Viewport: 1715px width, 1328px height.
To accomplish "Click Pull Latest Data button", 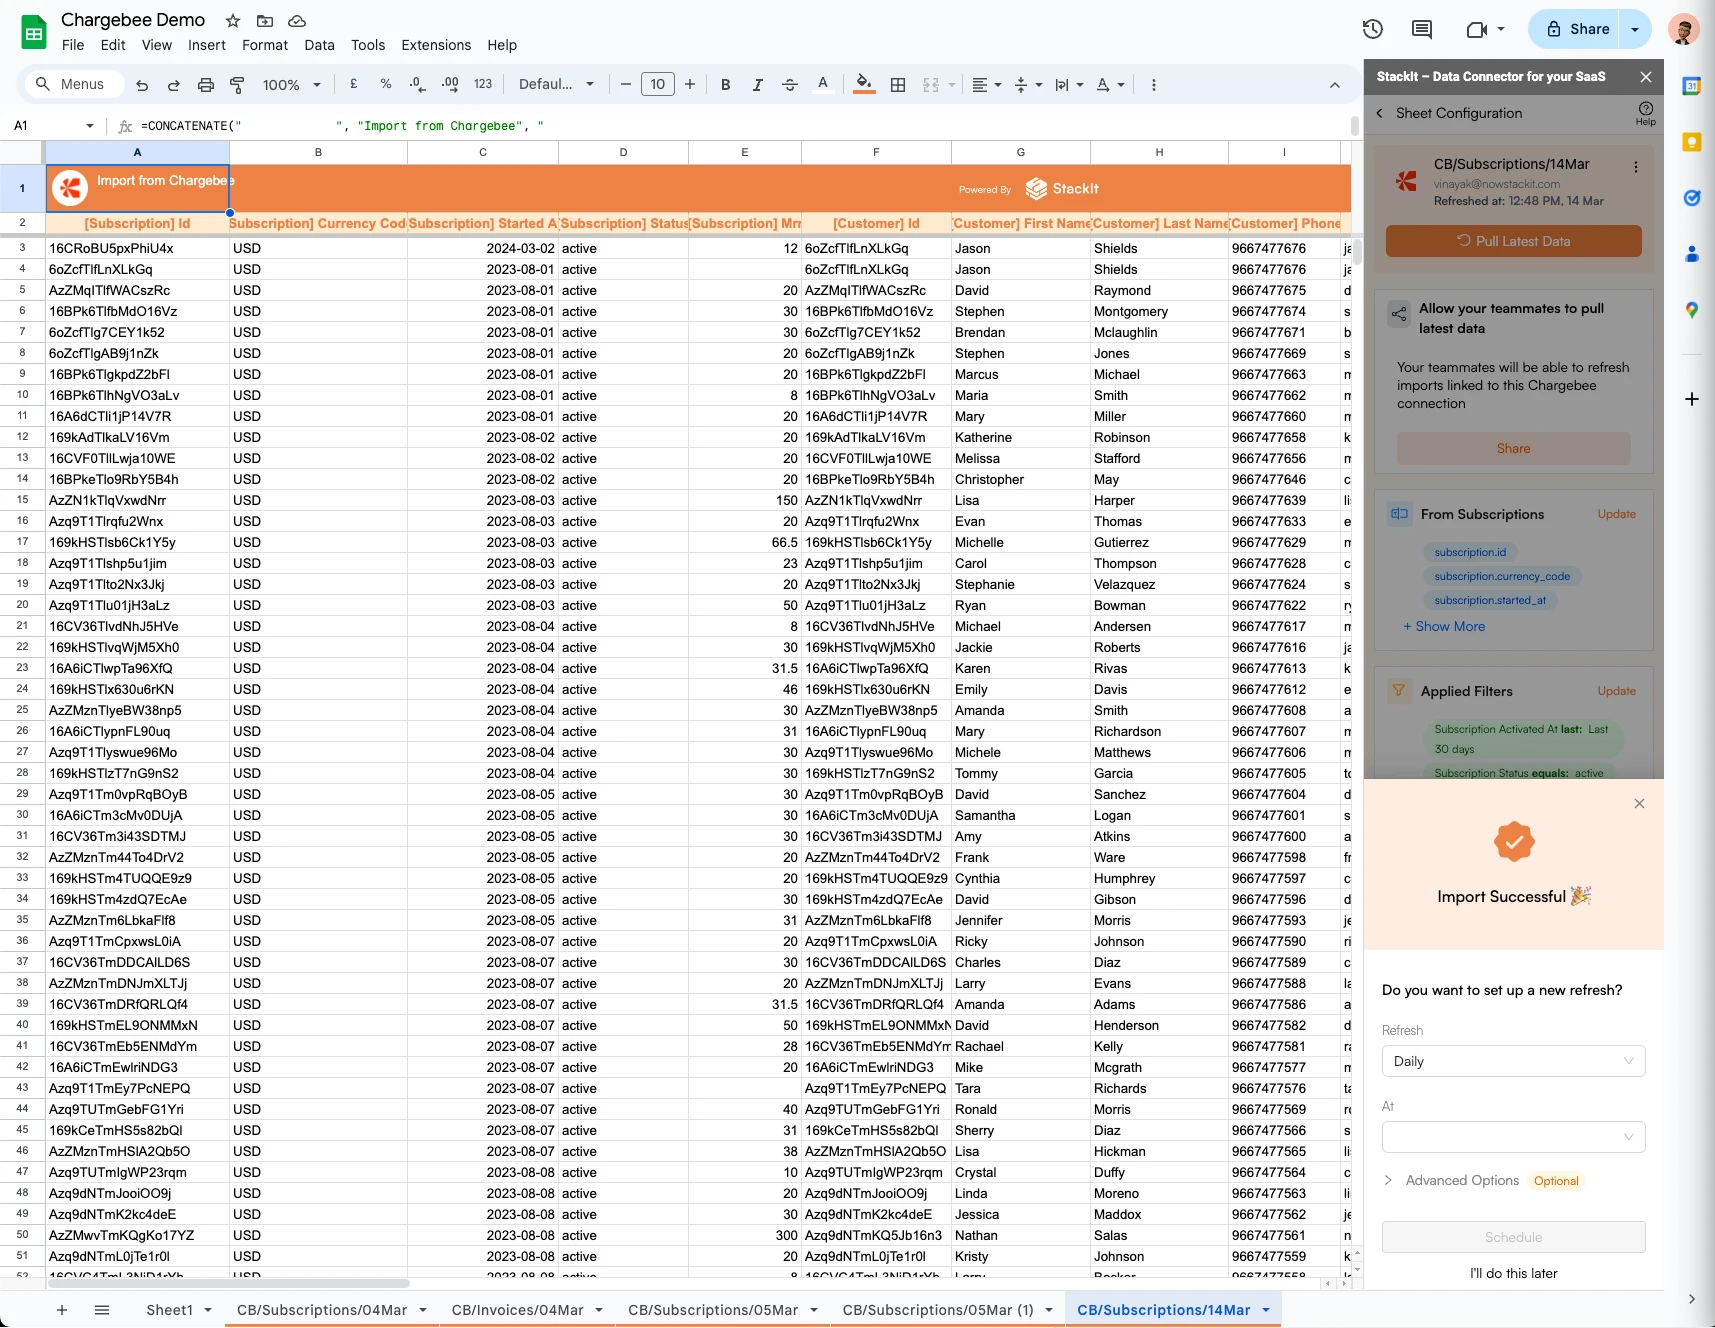I will tap(1513, 241).
